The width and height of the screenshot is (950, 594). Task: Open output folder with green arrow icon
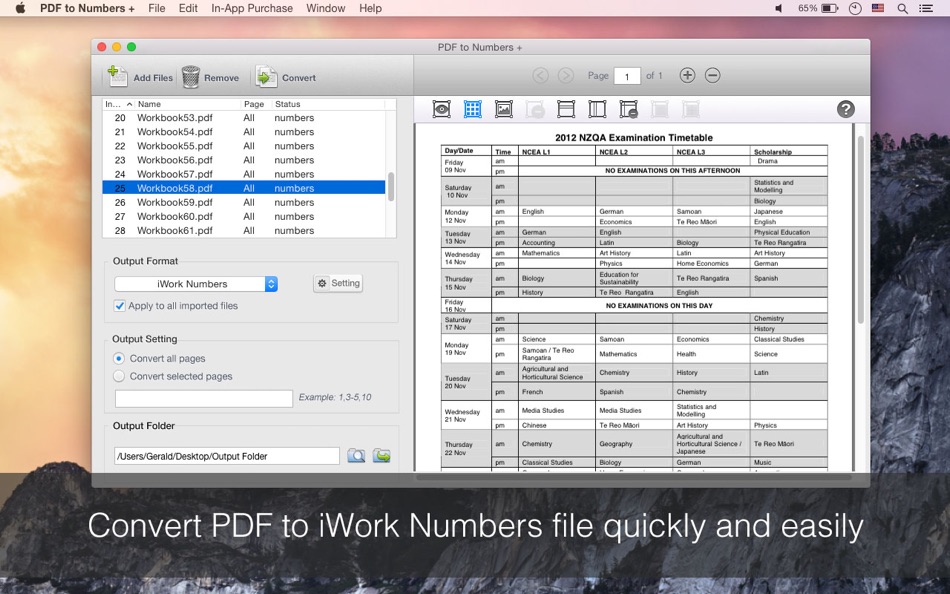coord(382,456)
